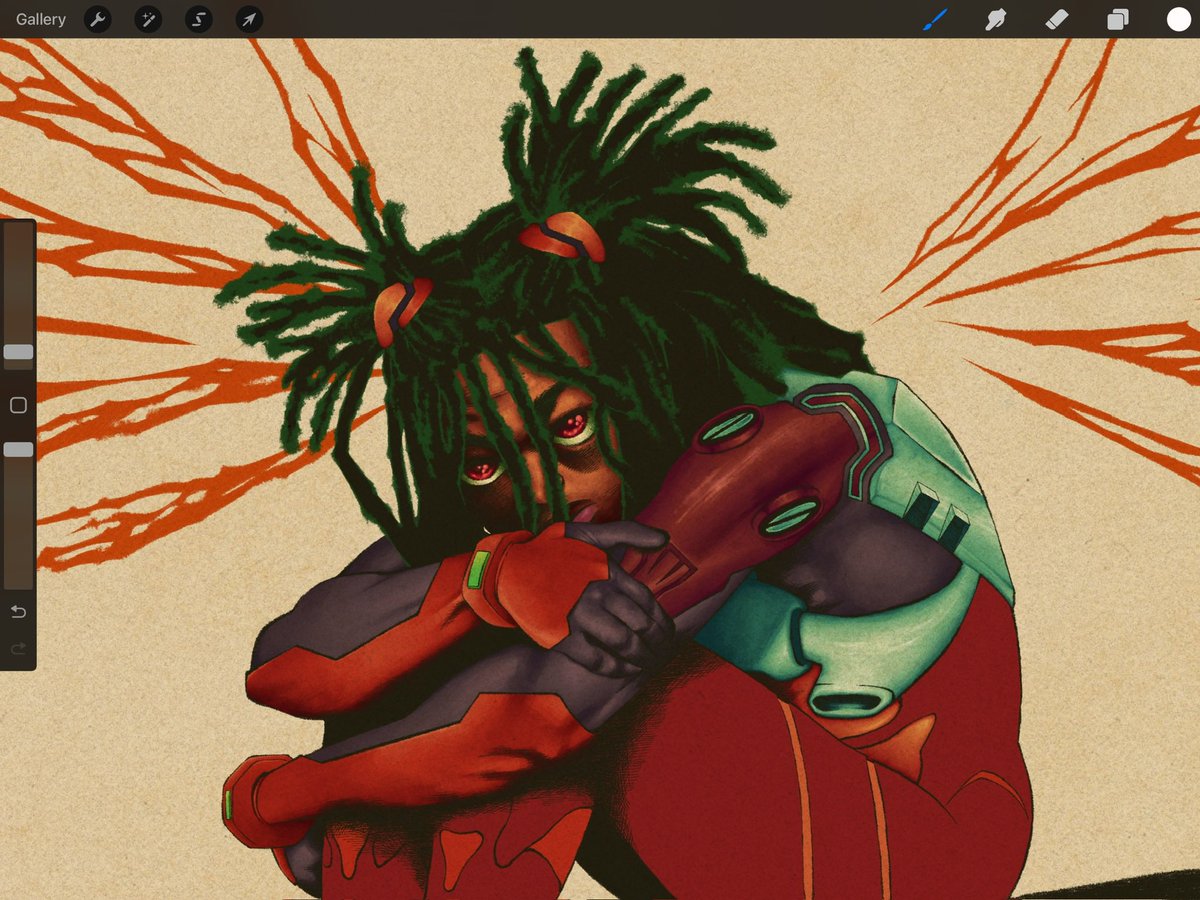Image resolution: width=1200 pixels, height=900 pixels.
Task: Undo the last action with sidebar arrow
Action: coord(18,611)
